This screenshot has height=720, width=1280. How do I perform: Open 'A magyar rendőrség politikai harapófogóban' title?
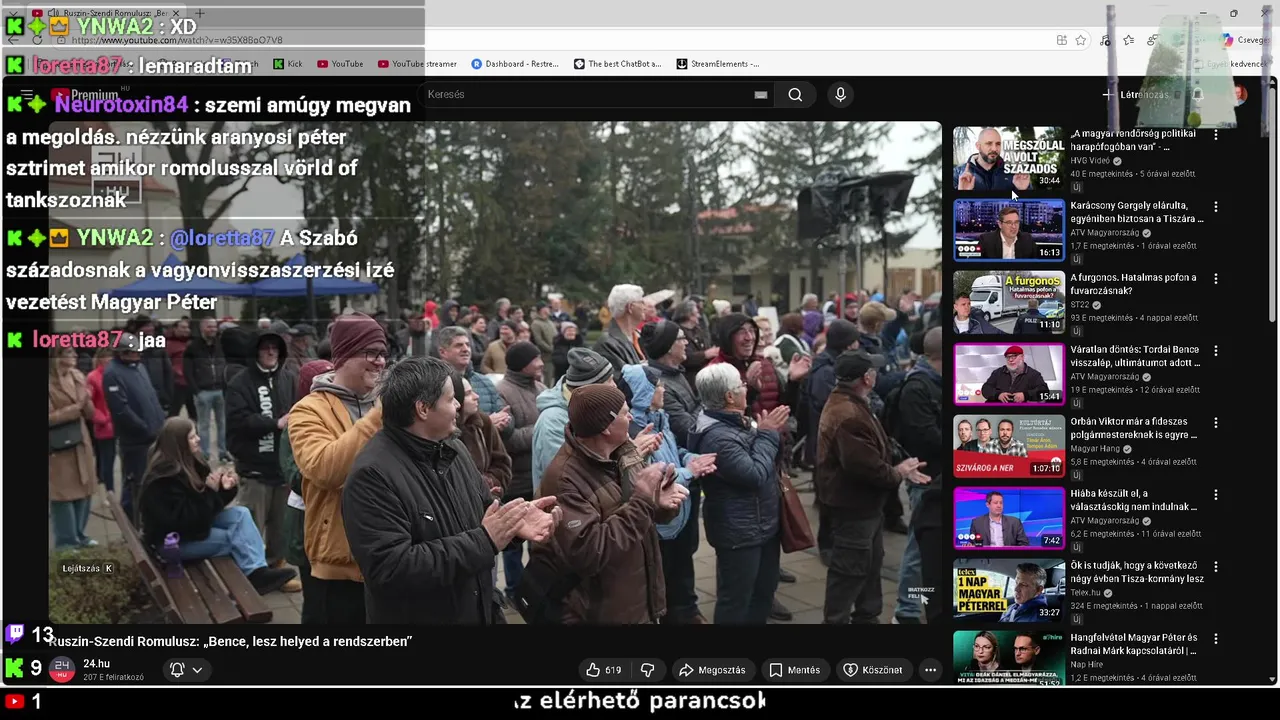(1134, 140)
